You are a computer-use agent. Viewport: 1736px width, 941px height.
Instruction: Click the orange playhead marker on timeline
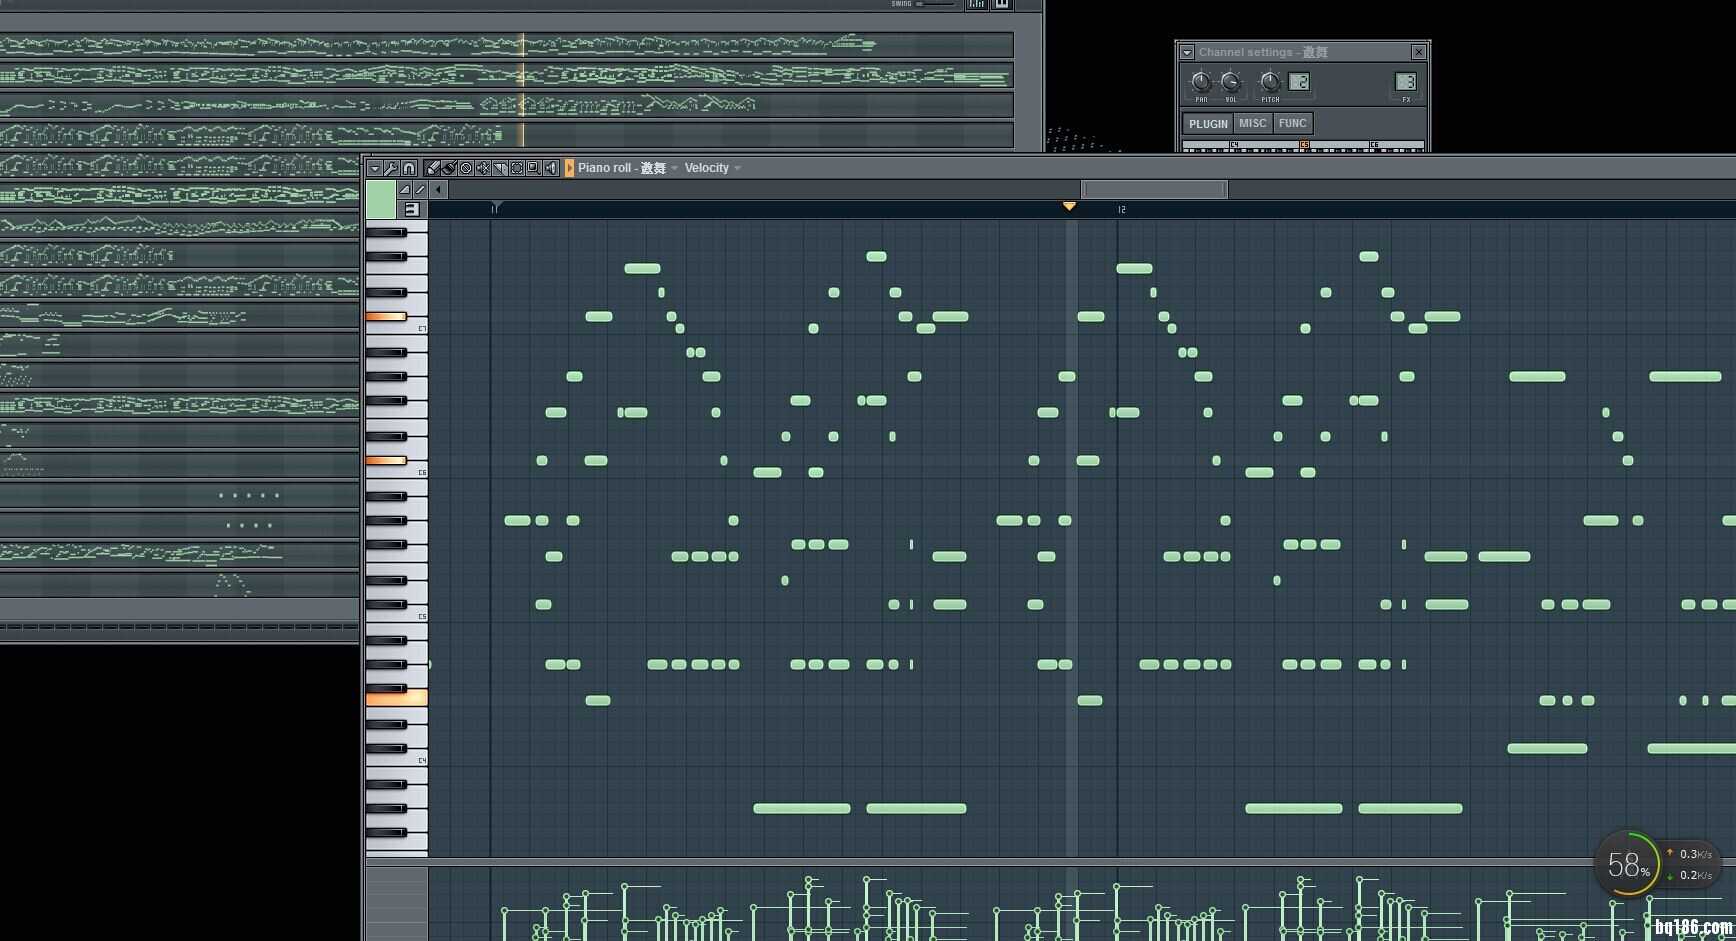(x=1069, y=206)
